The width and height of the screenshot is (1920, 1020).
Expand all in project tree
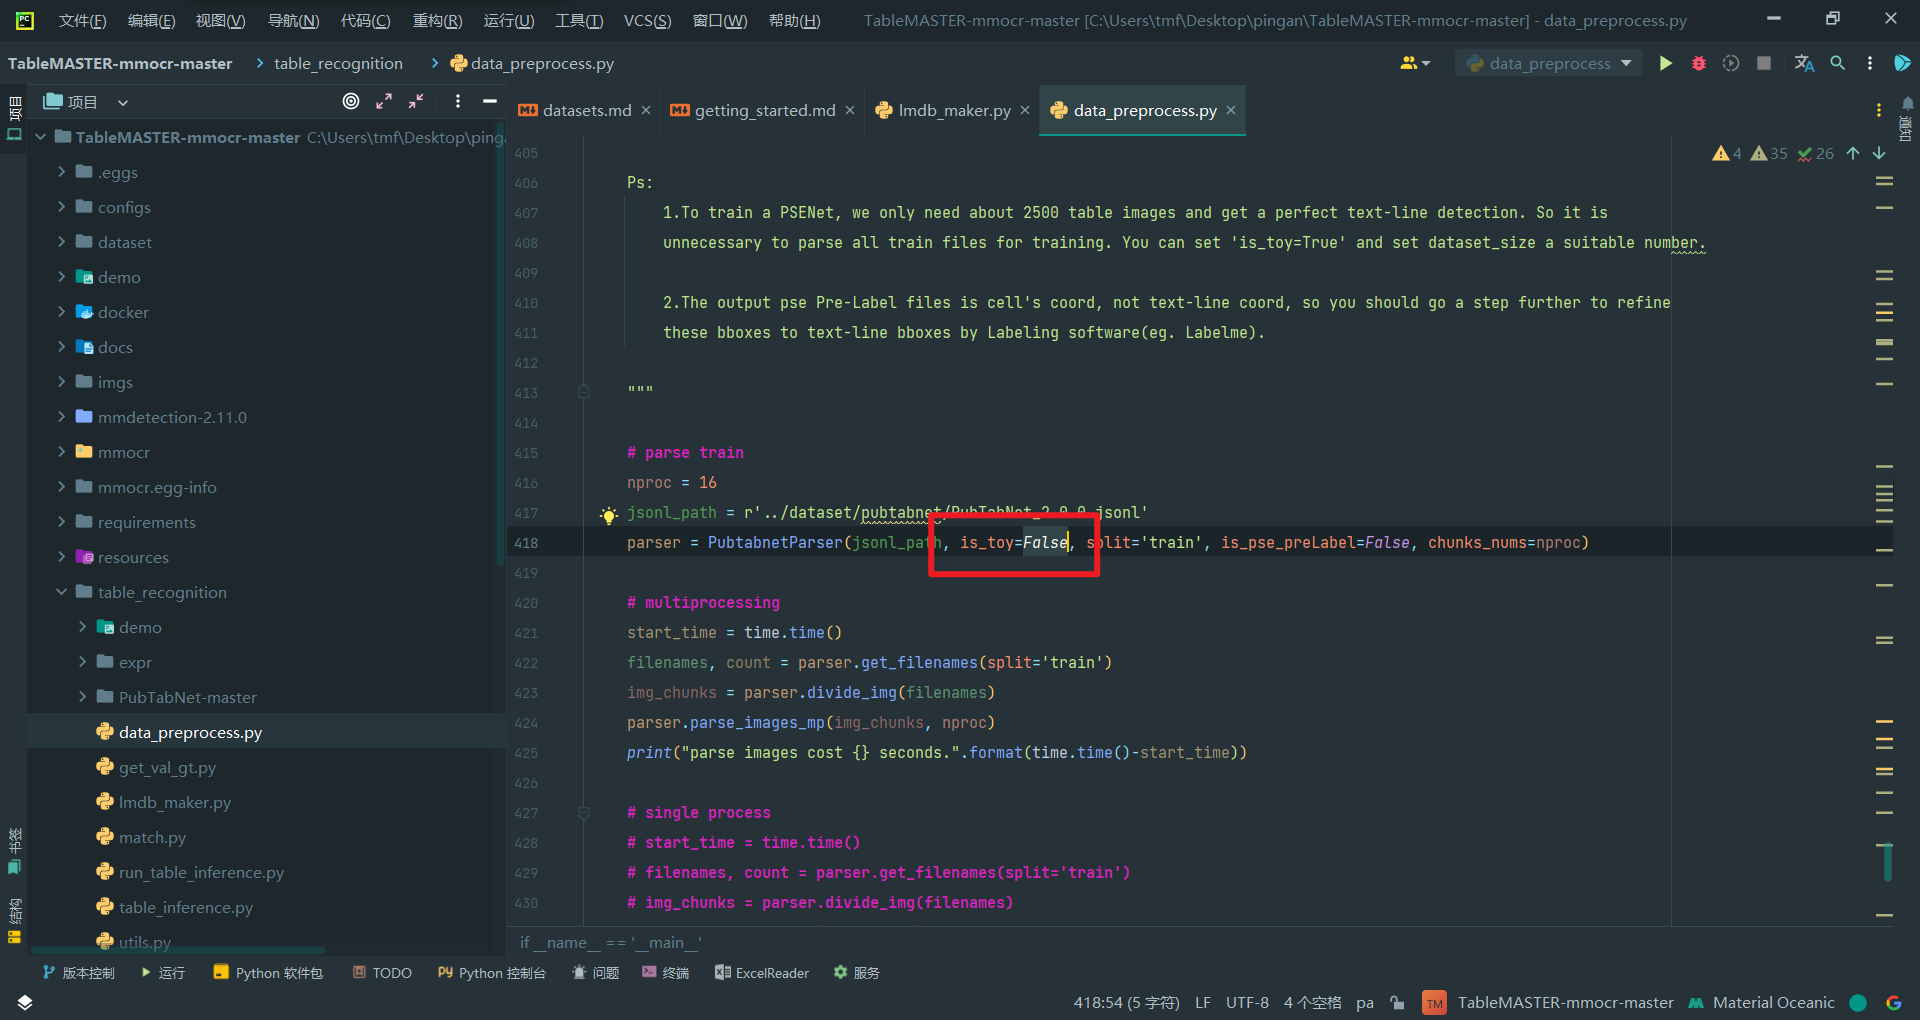384,101
